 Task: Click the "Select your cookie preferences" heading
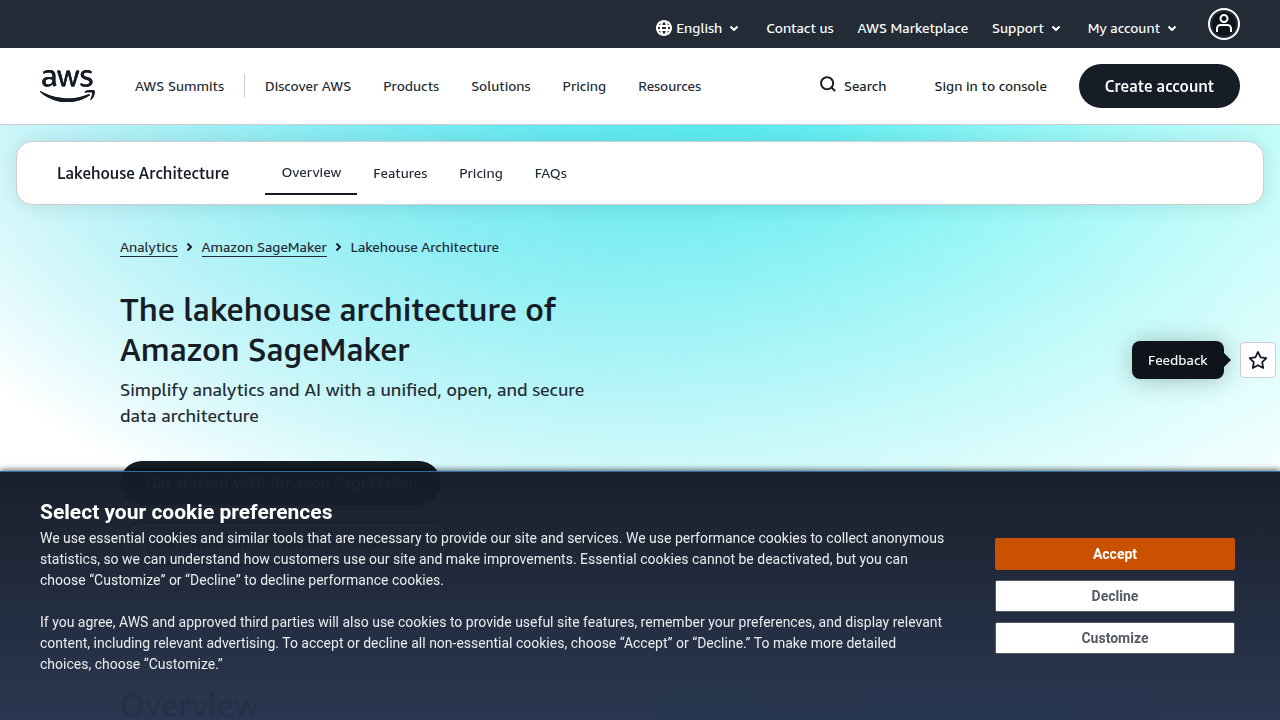186,512
